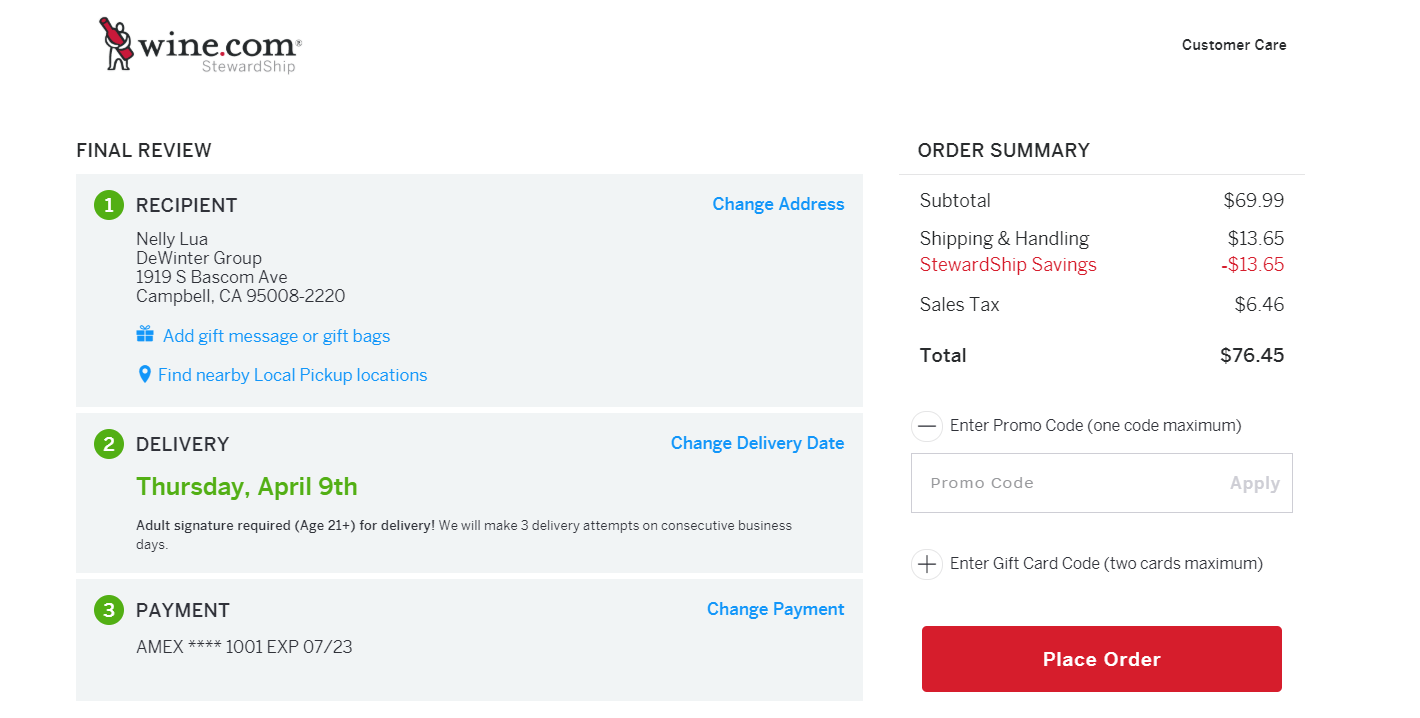1420x718 pixels.
Task: Click the green step 1 Recipient badge
Action: tap(109, 205)
